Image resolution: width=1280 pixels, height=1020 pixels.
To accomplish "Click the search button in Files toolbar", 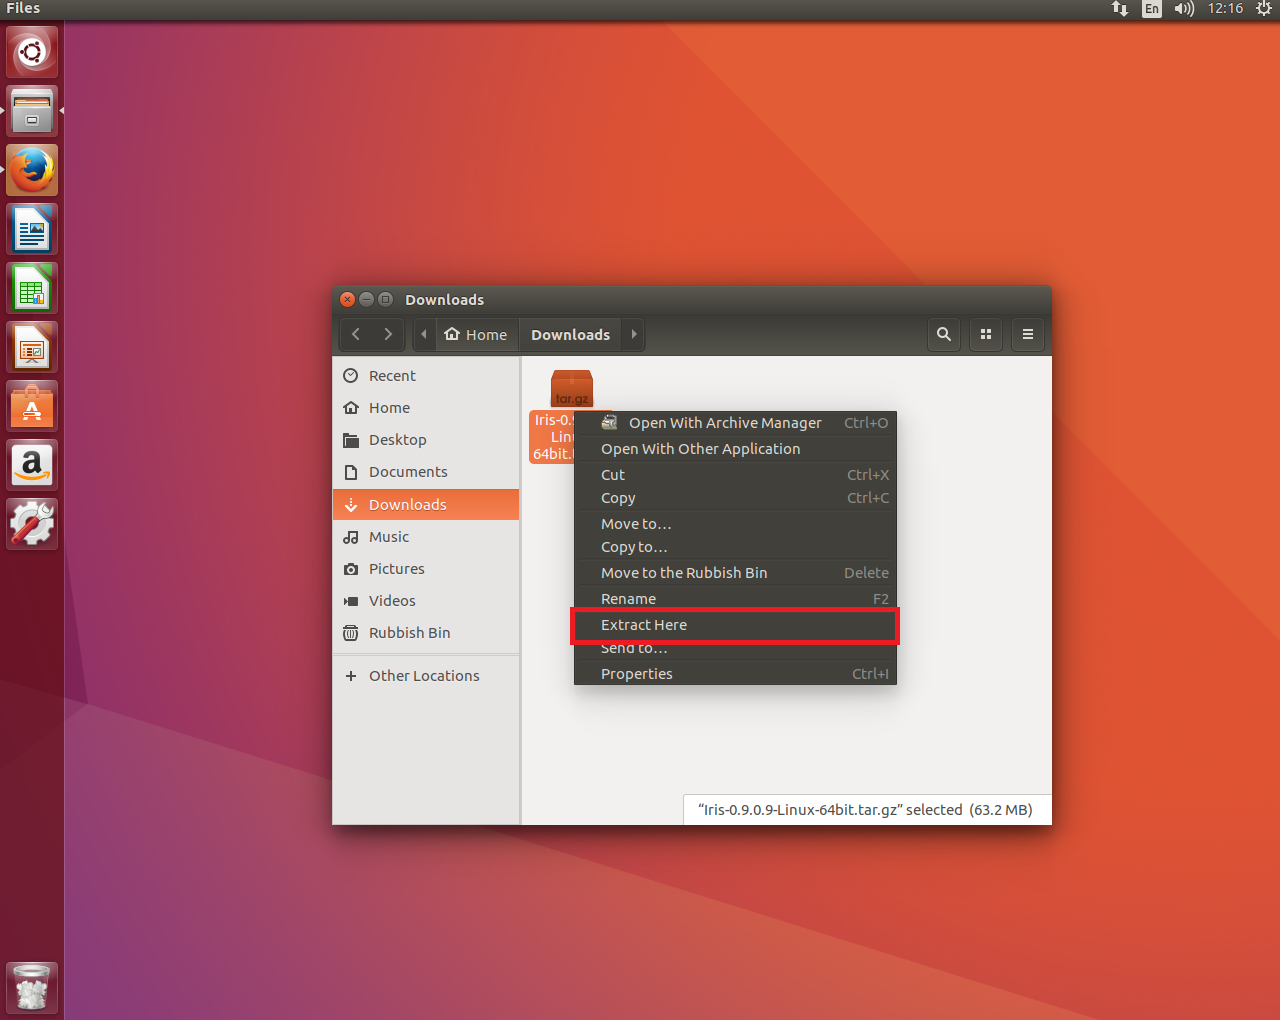I will pos(943,334).
